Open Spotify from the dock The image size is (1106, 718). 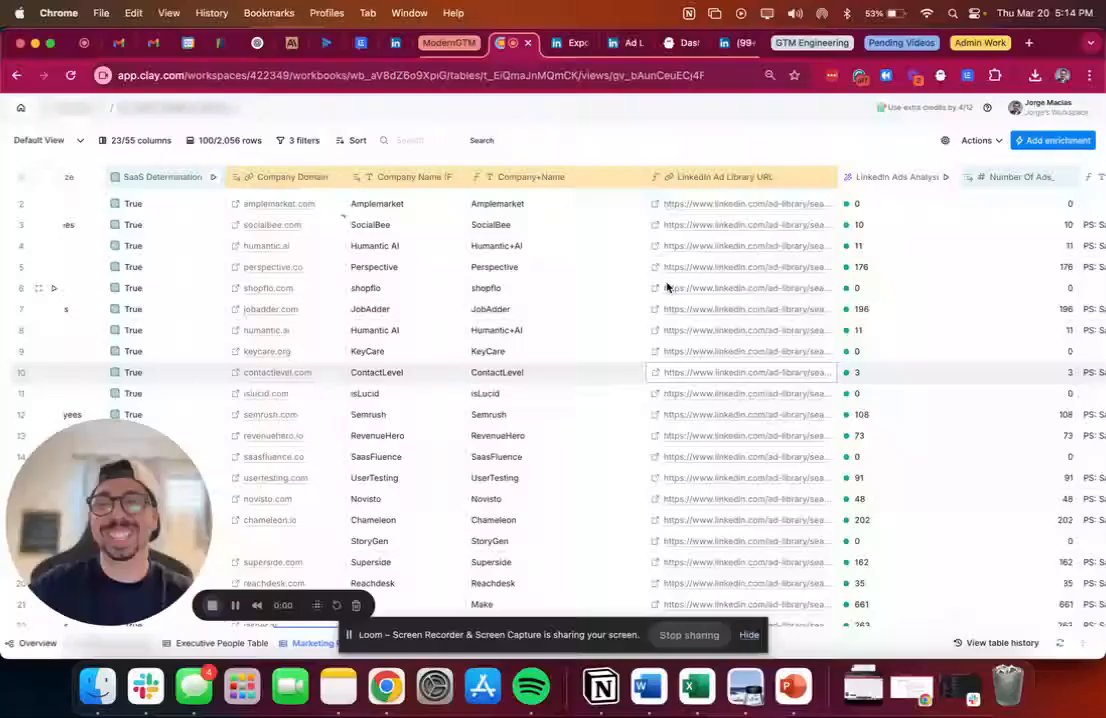(x=531, y=686)
